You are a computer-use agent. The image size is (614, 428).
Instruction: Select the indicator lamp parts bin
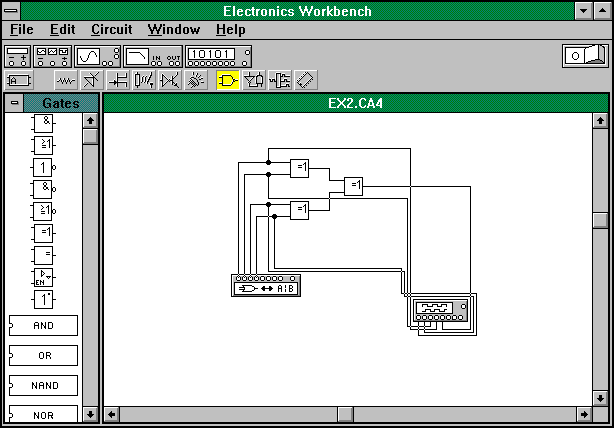coord(198,80)
